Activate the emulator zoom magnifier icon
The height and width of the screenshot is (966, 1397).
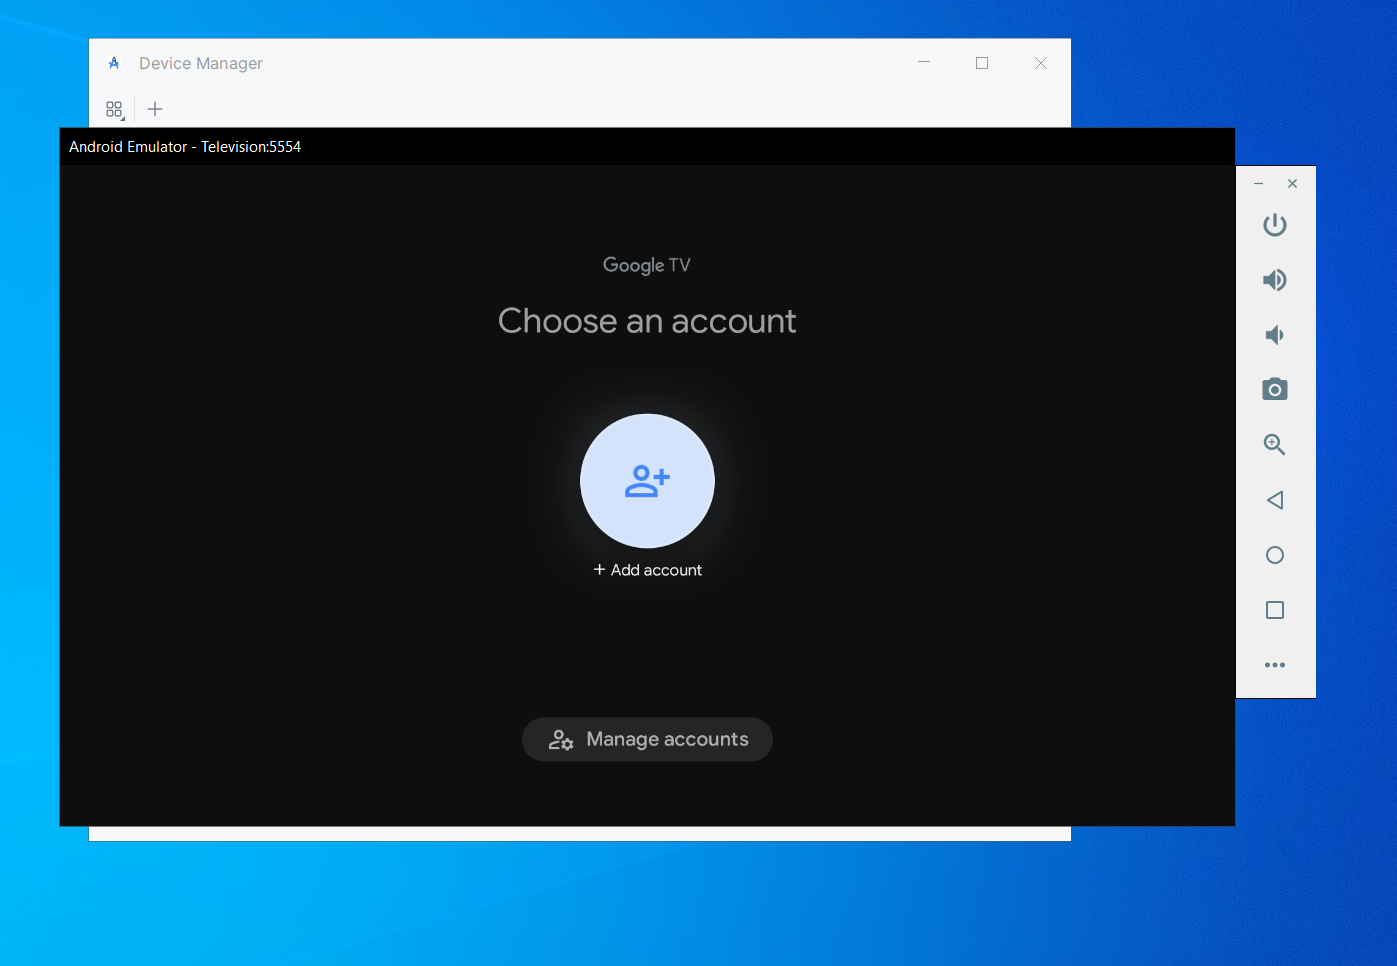coord(1274,444)
